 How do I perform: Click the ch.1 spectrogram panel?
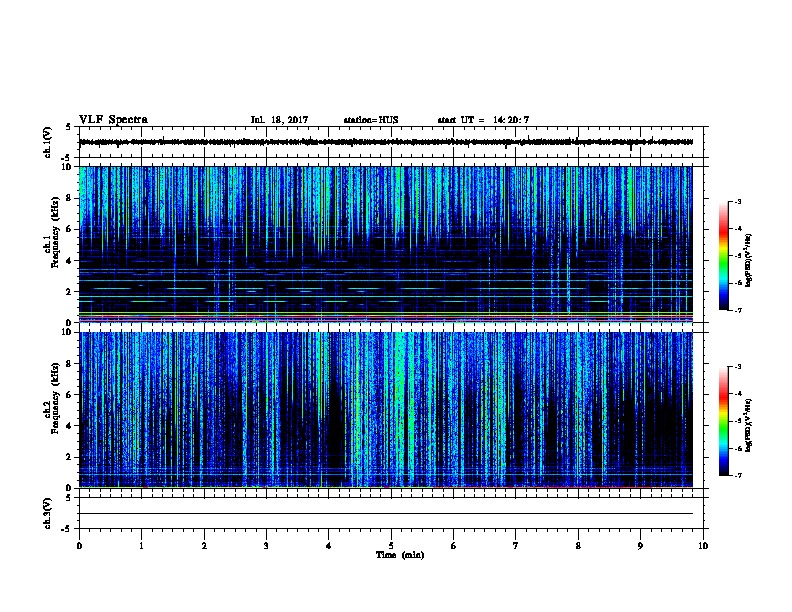click(x=386, y=244)
